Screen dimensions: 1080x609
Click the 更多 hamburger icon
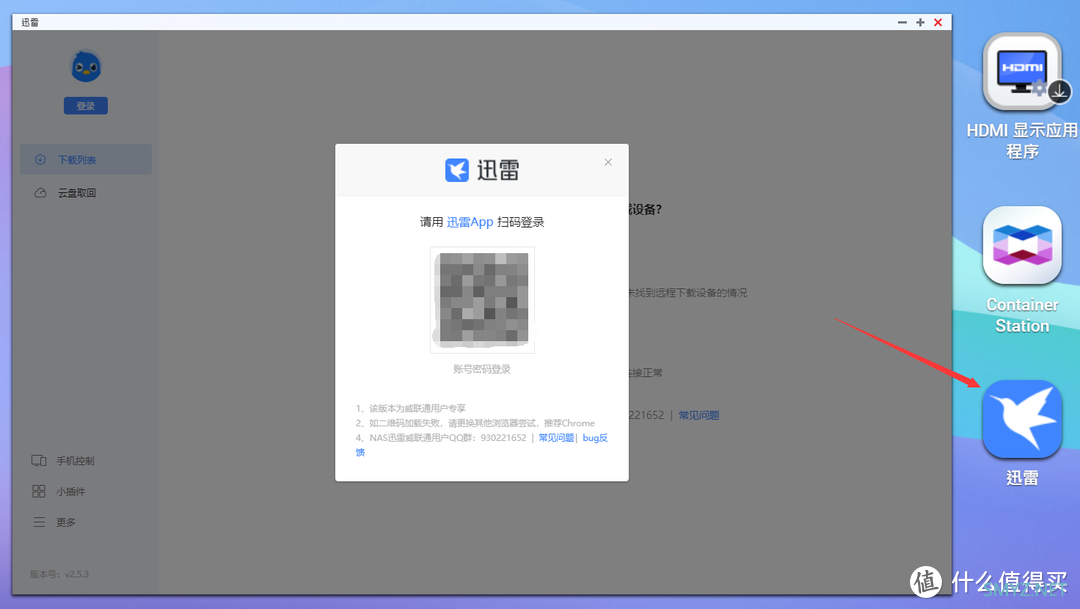[x=39, y=522]
